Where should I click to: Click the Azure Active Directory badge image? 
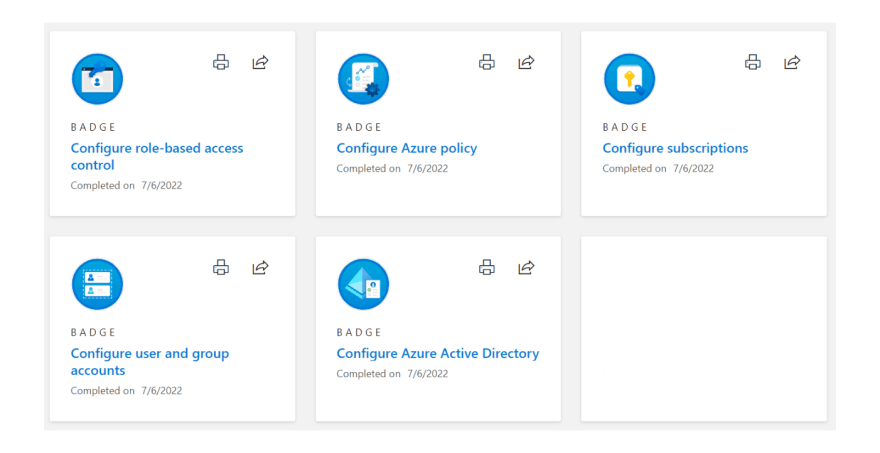point(363,284)
